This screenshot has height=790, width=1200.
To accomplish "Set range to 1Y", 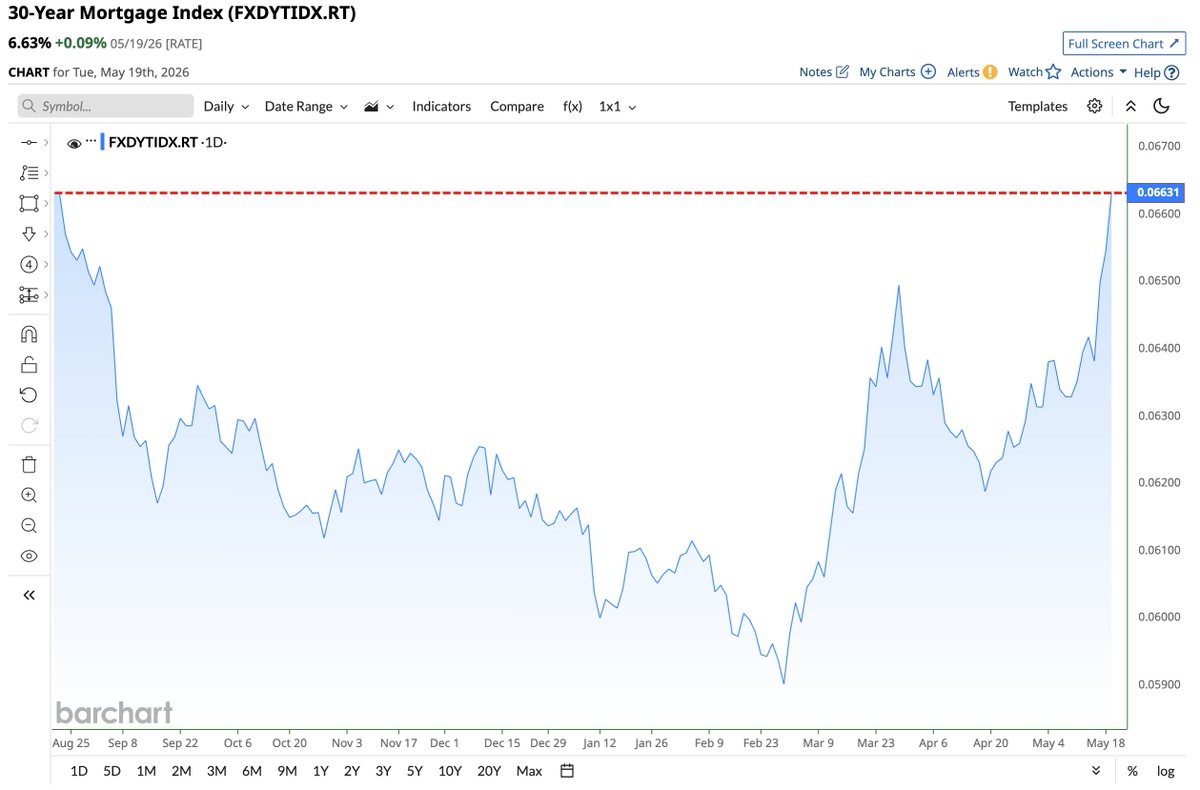I will (x=321, y=771).
